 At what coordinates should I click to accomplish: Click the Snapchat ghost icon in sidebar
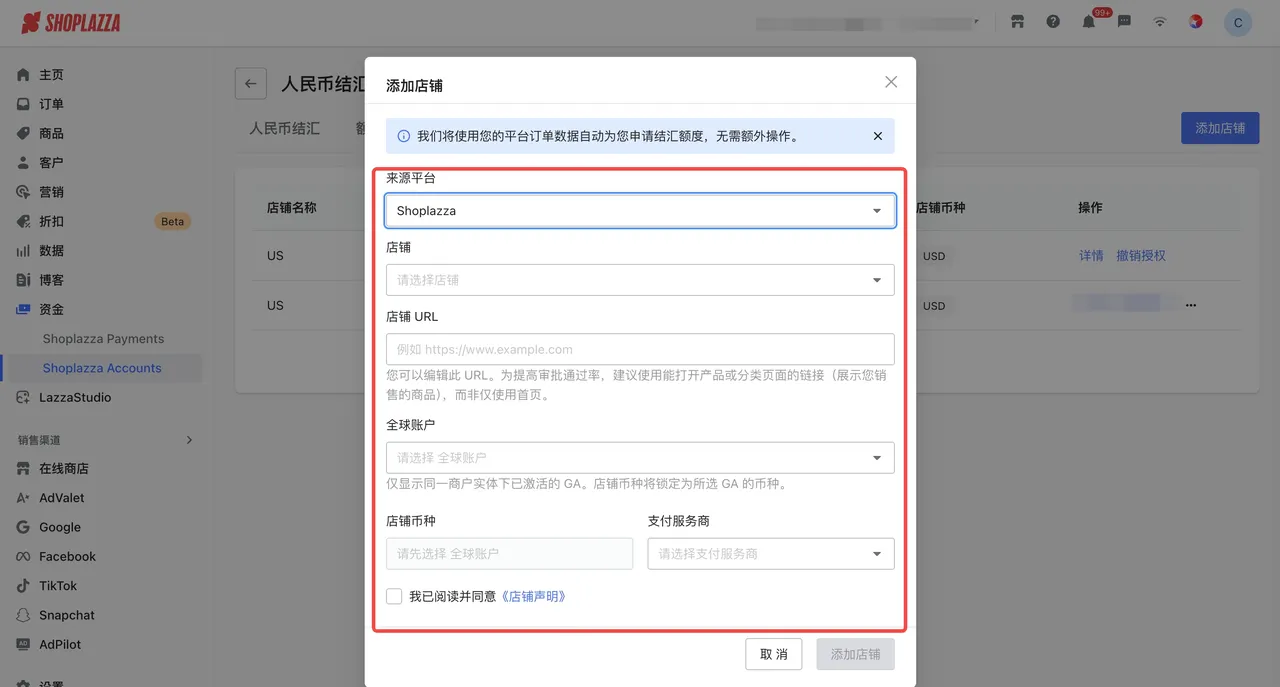pos(23,615)
